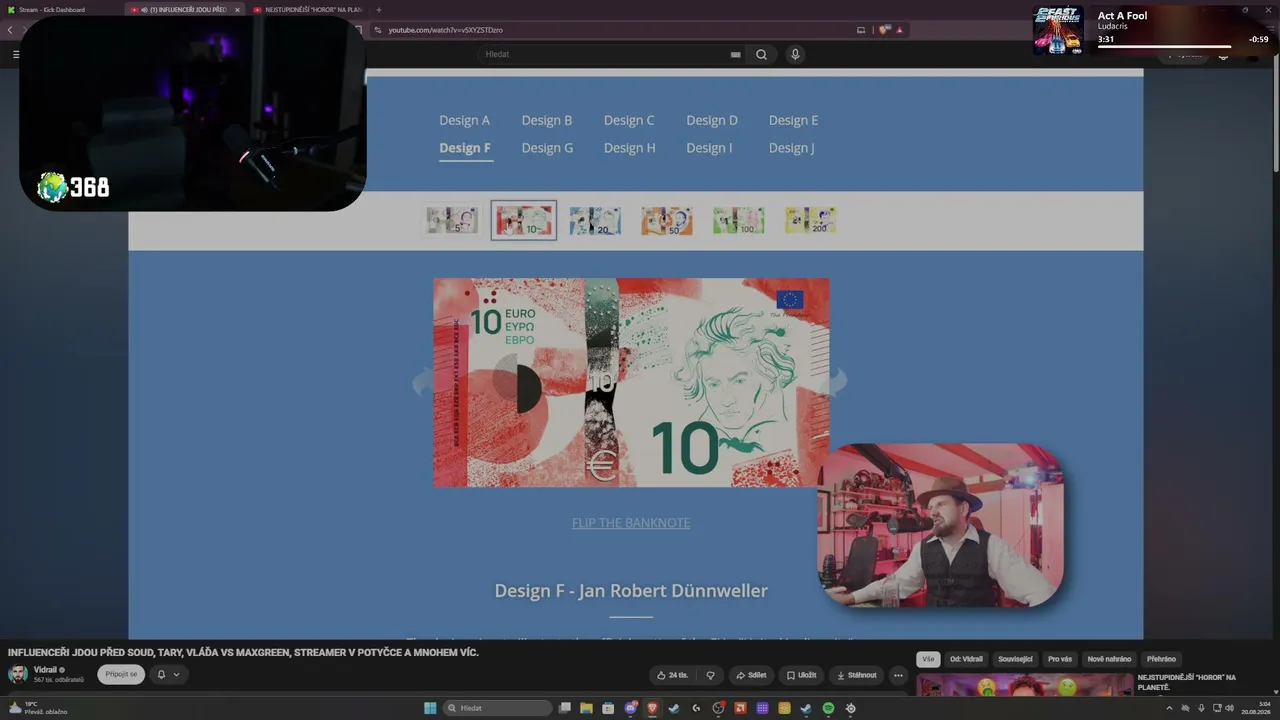1280x720 pixels.
Task: Close the INFLUENCEŘI JDOU PŘED tab
Action: [x=237, y=10]
